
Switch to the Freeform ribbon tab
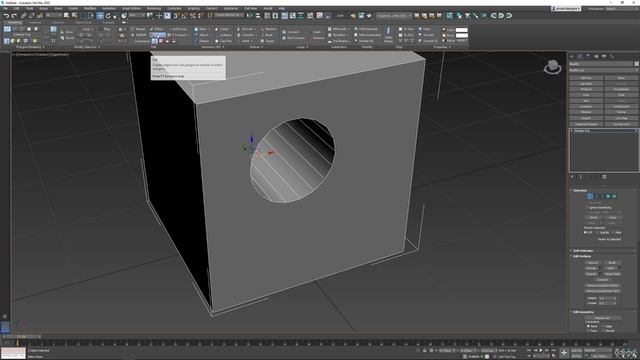tap(35, 22)
